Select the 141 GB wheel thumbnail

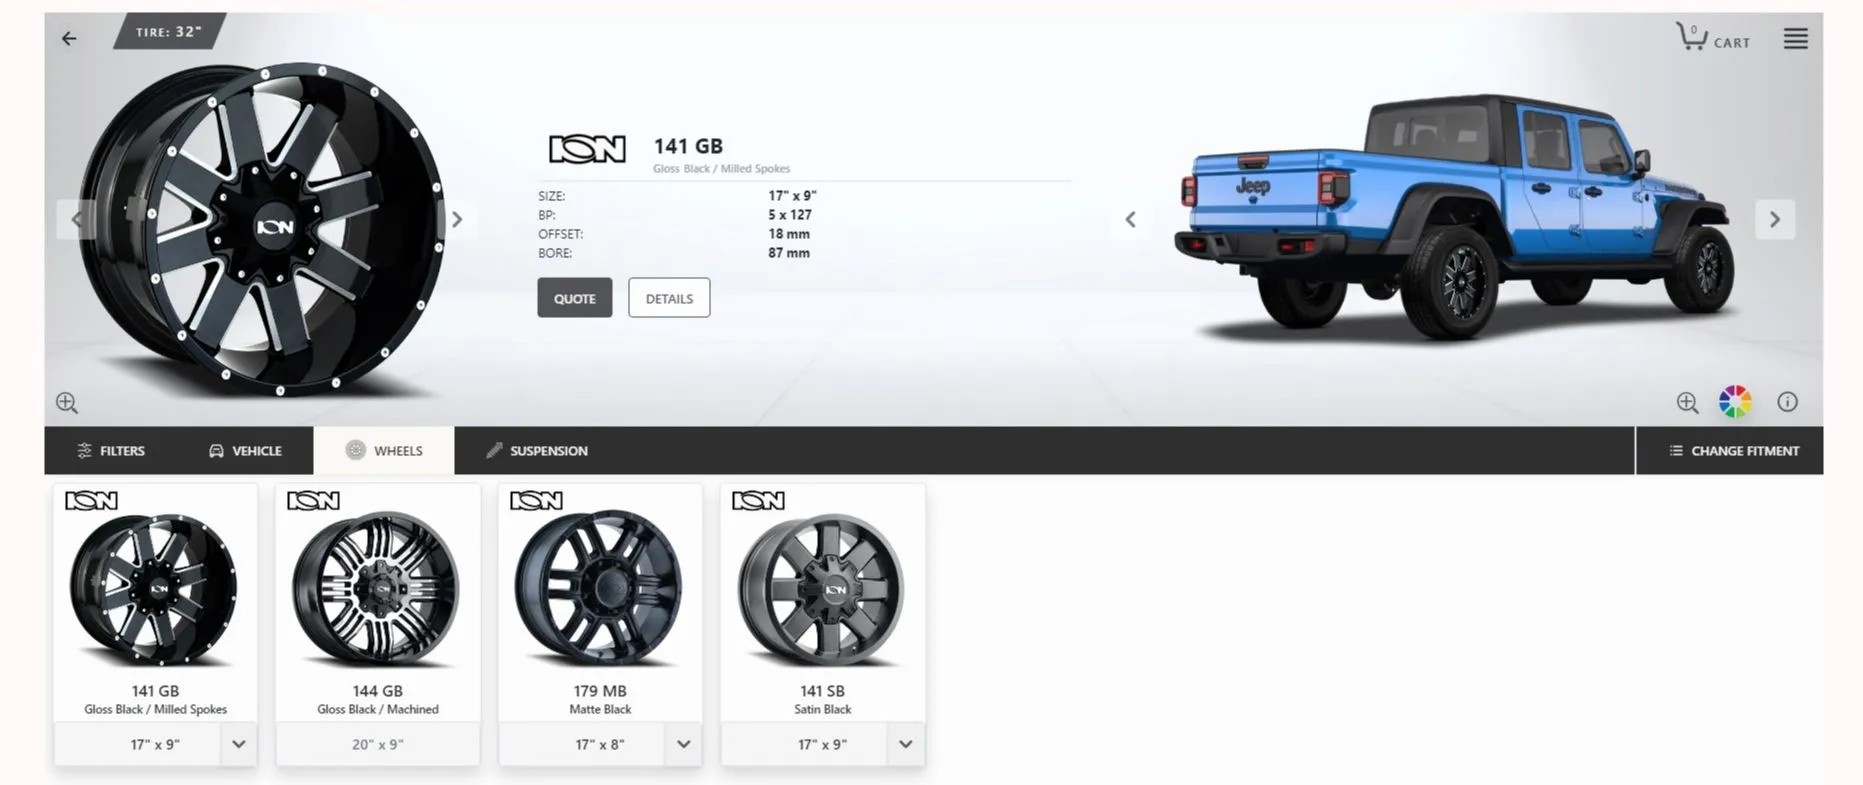tap(155, 589)
